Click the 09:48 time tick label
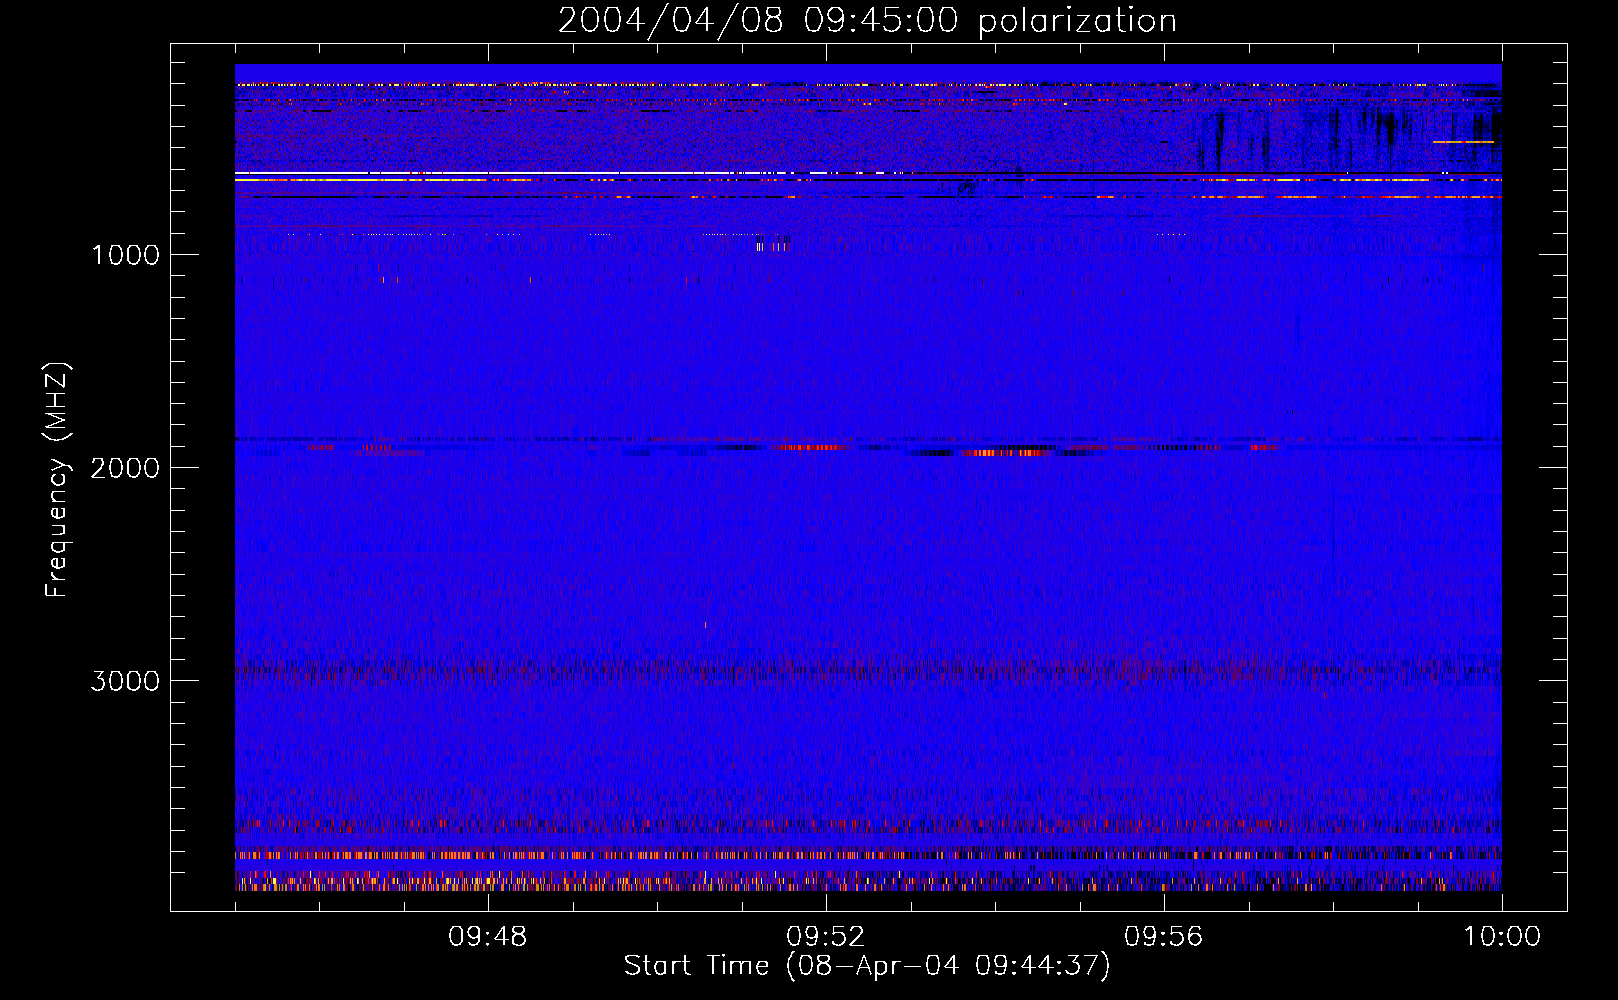 pyautogui.click(x=487, y=937)
